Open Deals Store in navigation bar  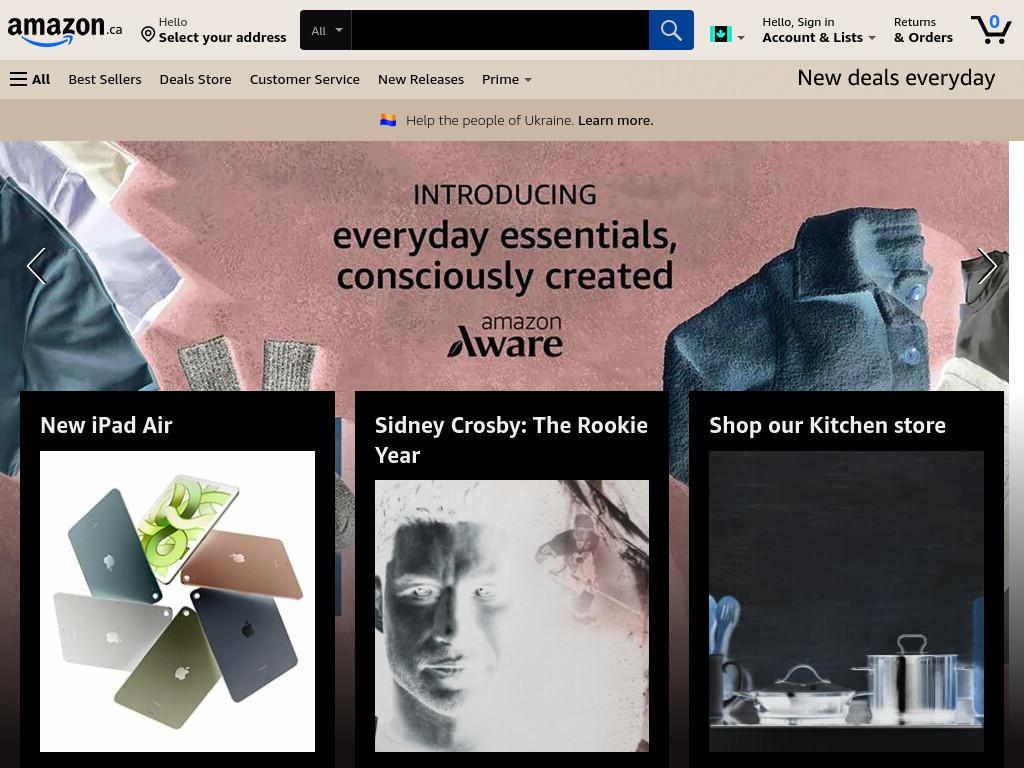point(195,80)
